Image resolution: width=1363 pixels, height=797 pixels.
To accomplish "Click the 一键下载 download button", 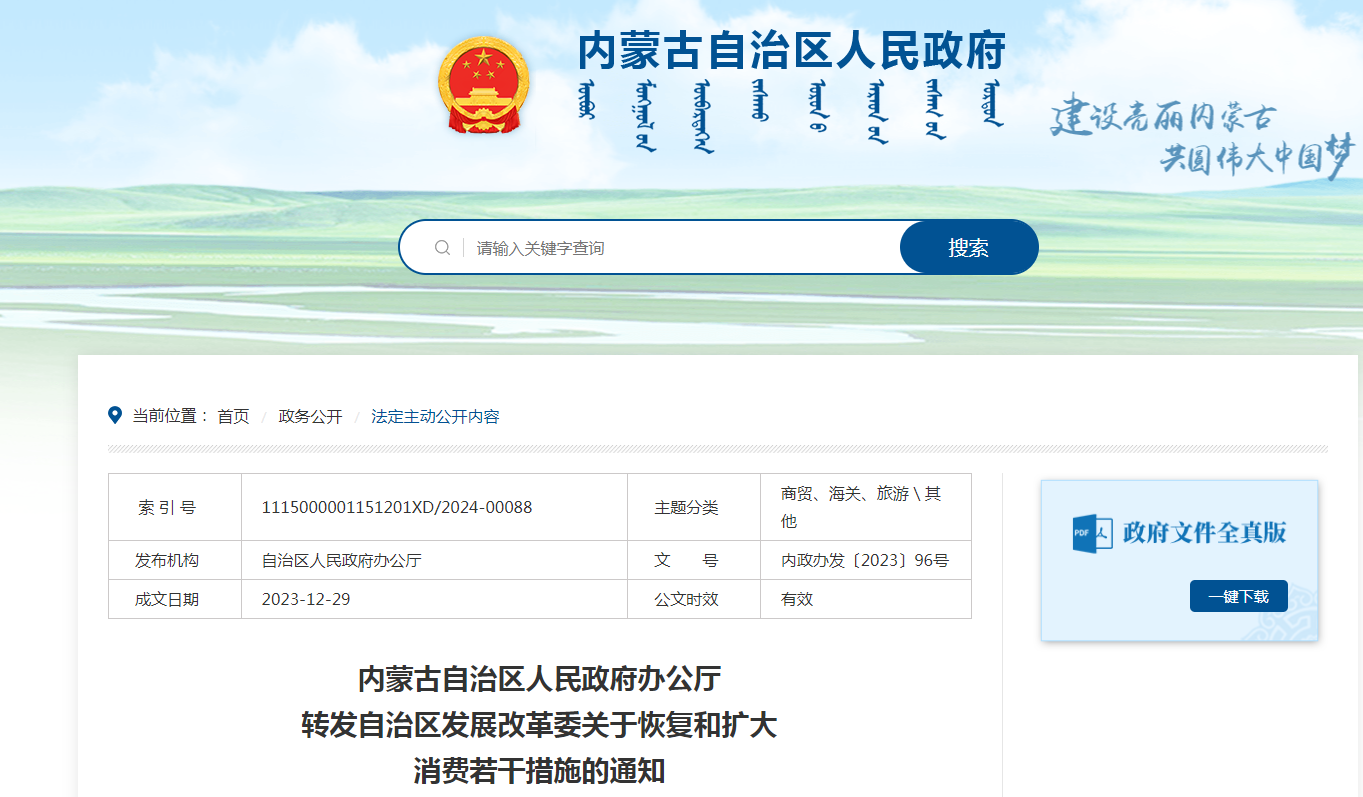I will pos(1238,596).
